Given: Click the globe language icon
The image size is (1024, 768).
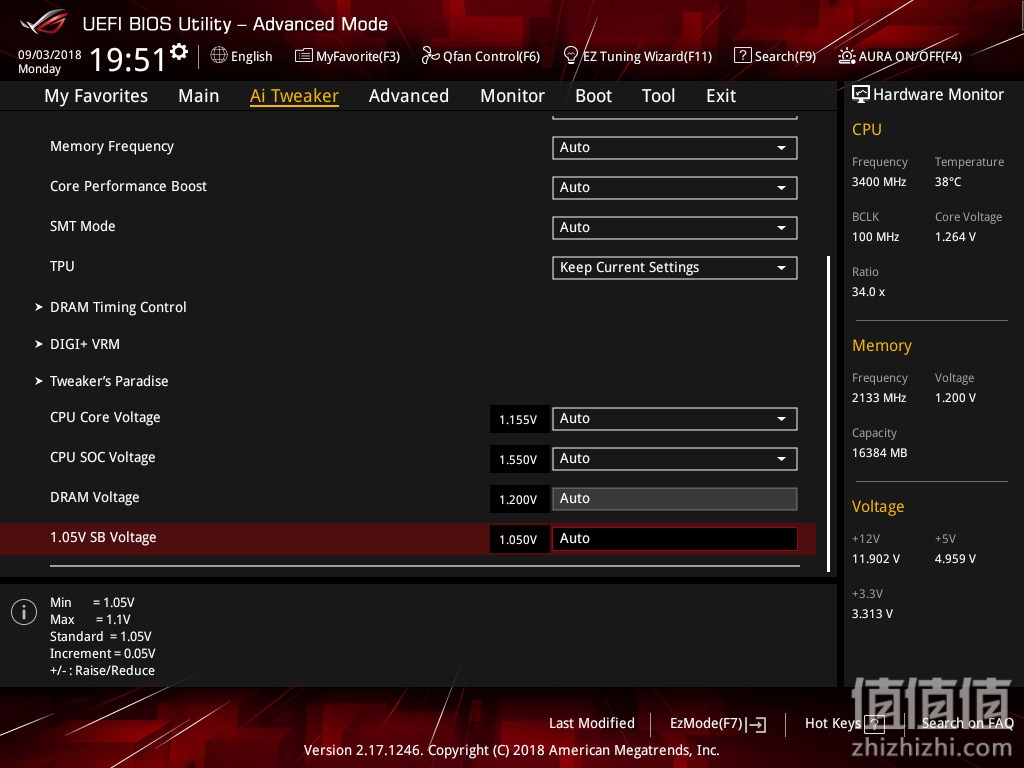Looking at the screenshot, I should [219, 56].
